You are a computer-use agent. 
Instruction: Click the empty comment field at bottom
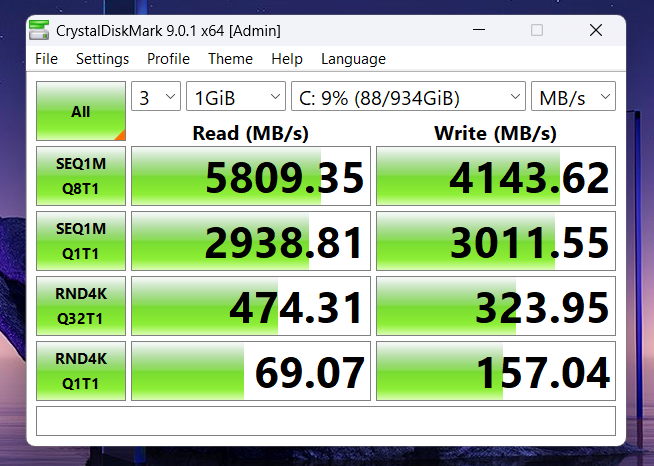point(326,421)
